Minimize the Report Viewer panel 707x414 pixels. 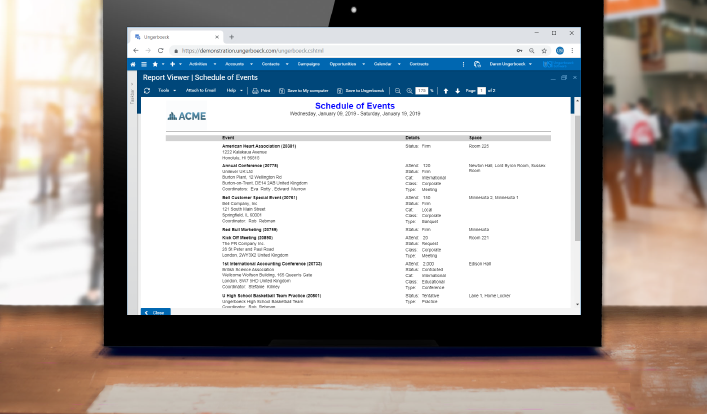(553, 78)
